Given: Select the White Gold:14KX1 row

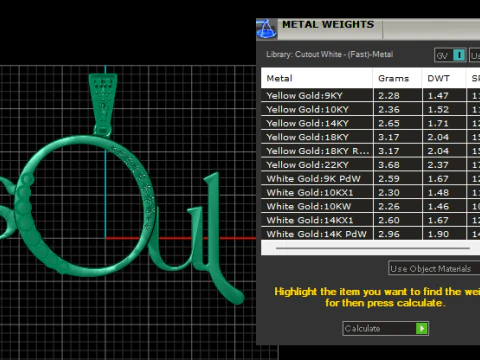Looking at the screenshot, I should 370,220.
